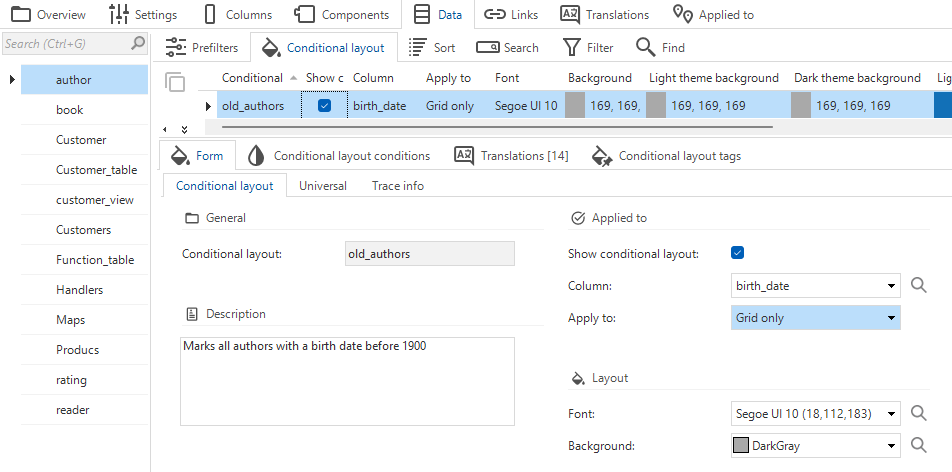Viewport: 952px width, 472px height.
Task: Look up Column with magnifier button
Action: pos(919,285)
